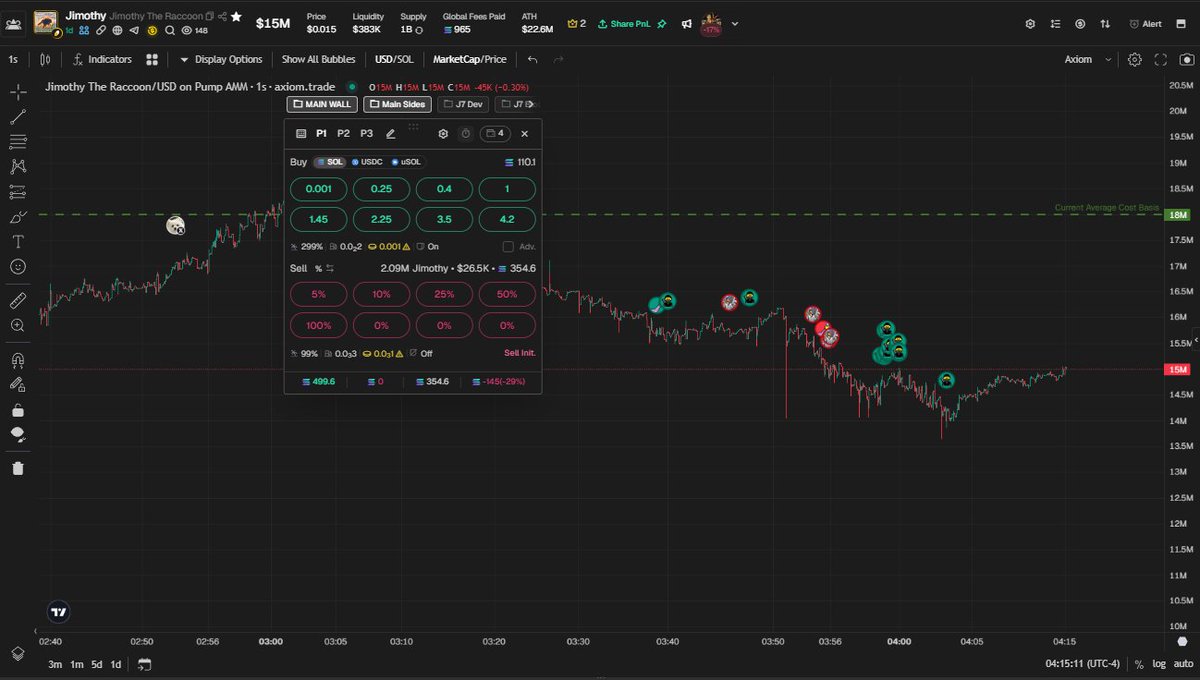1200x680 pixels.
Task: Toggle log scale on the price axis
Action: (1158, 664)
